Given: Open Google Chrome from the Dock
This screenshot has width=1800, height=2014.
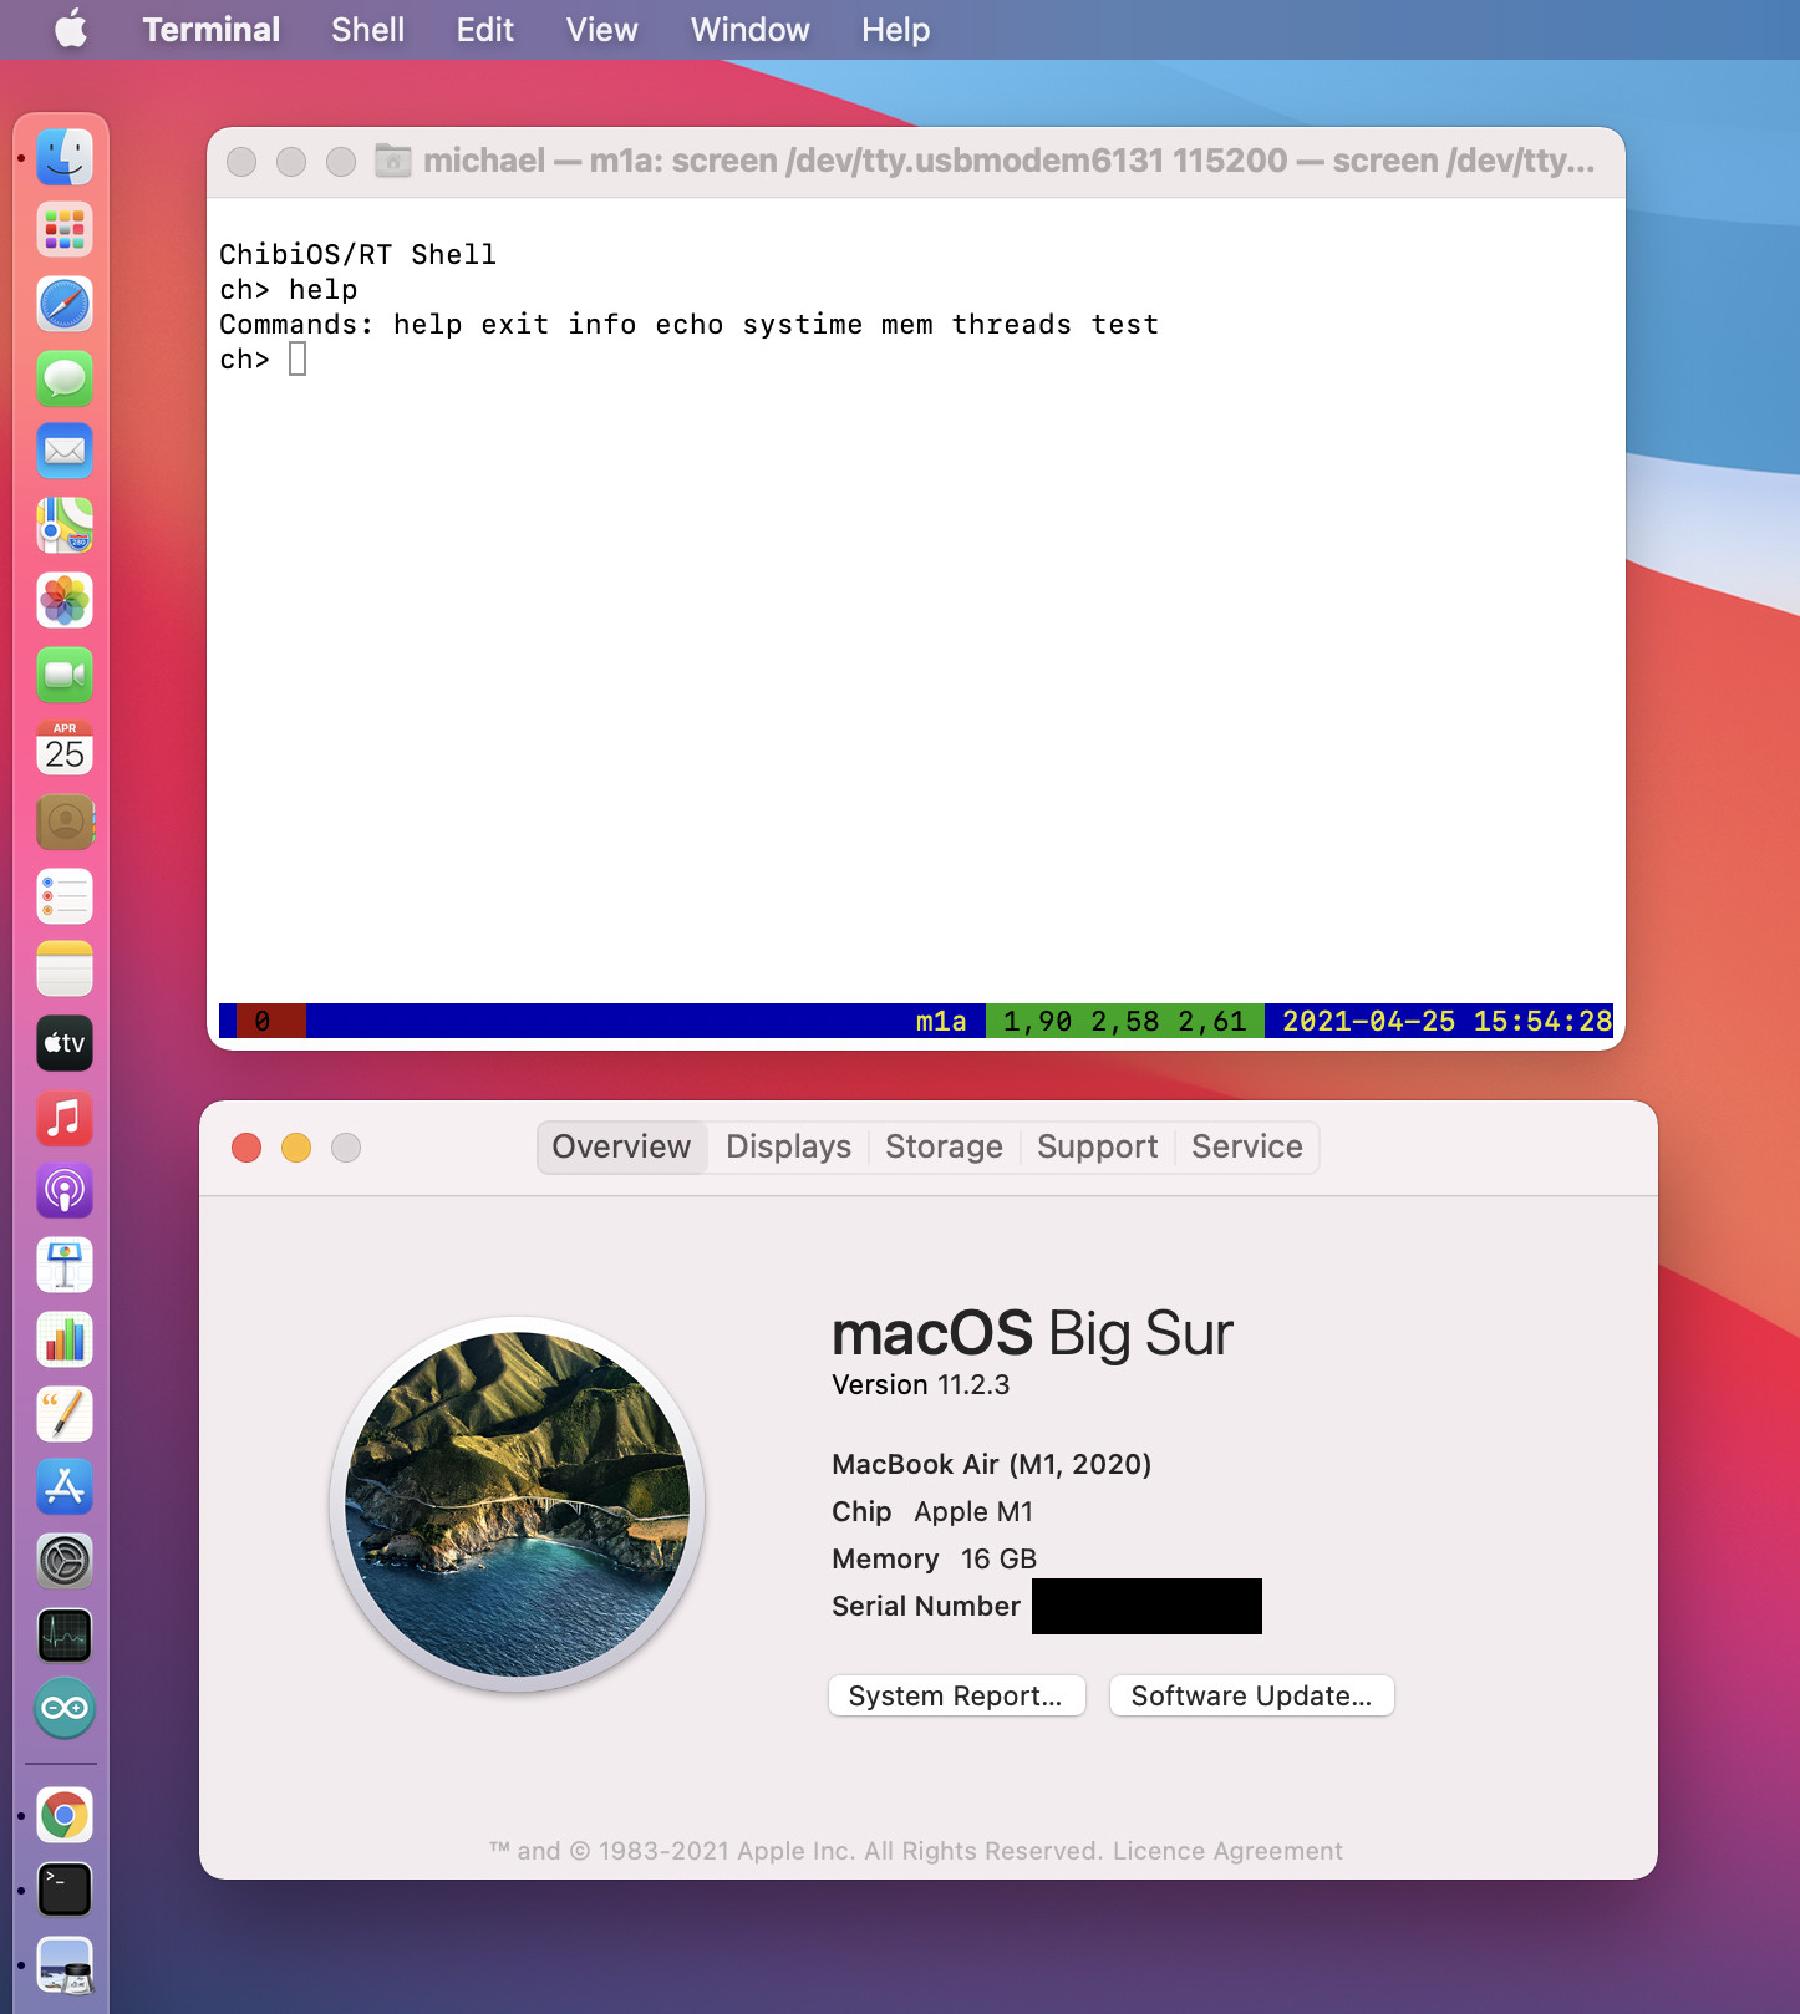Looking at the screenshot, I should click(x=64, y=1814).
